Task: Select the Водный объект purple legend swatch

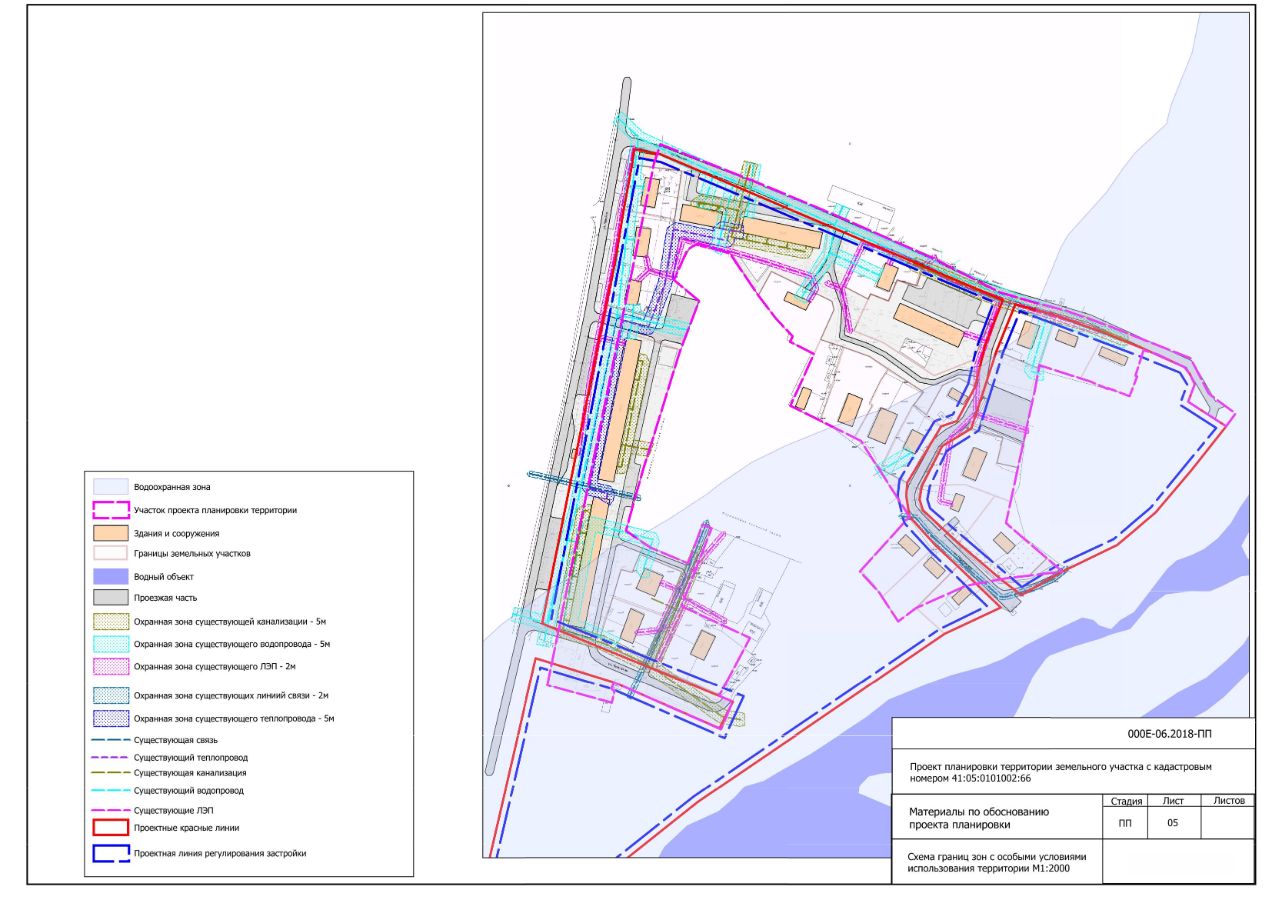Action: pos(110,577)
